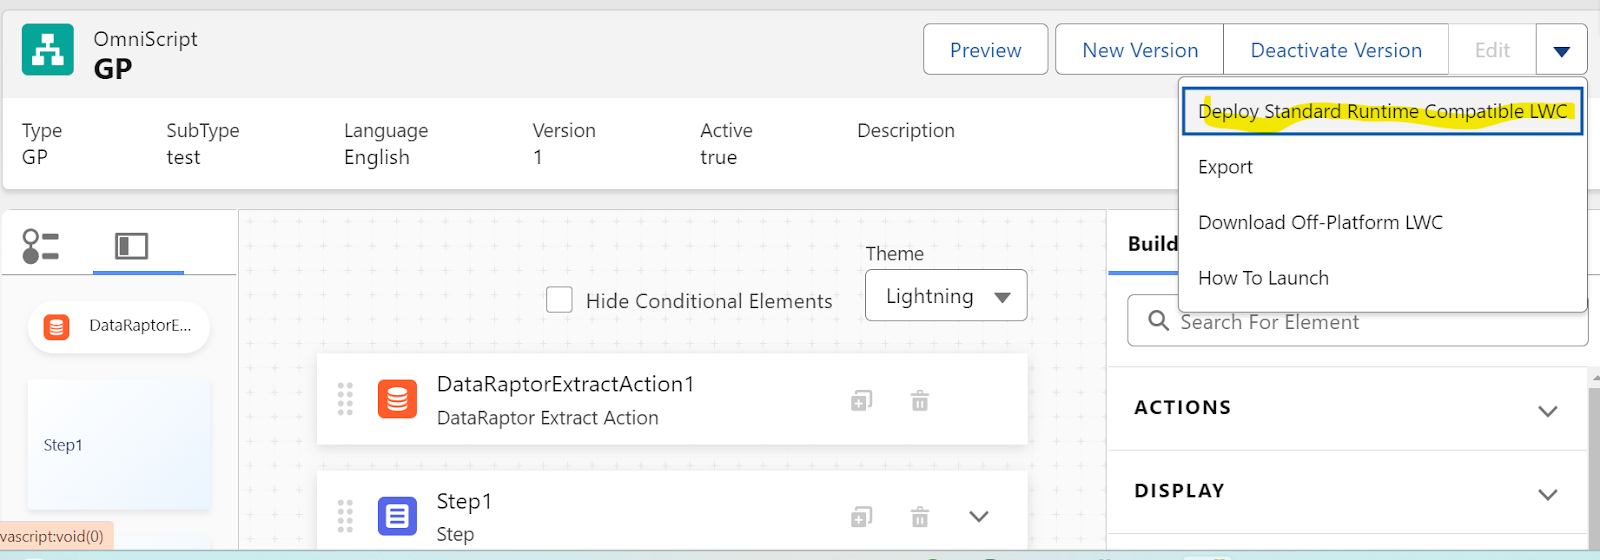
Task: Select How To Launch menu entry
Action: [1382, 278]
